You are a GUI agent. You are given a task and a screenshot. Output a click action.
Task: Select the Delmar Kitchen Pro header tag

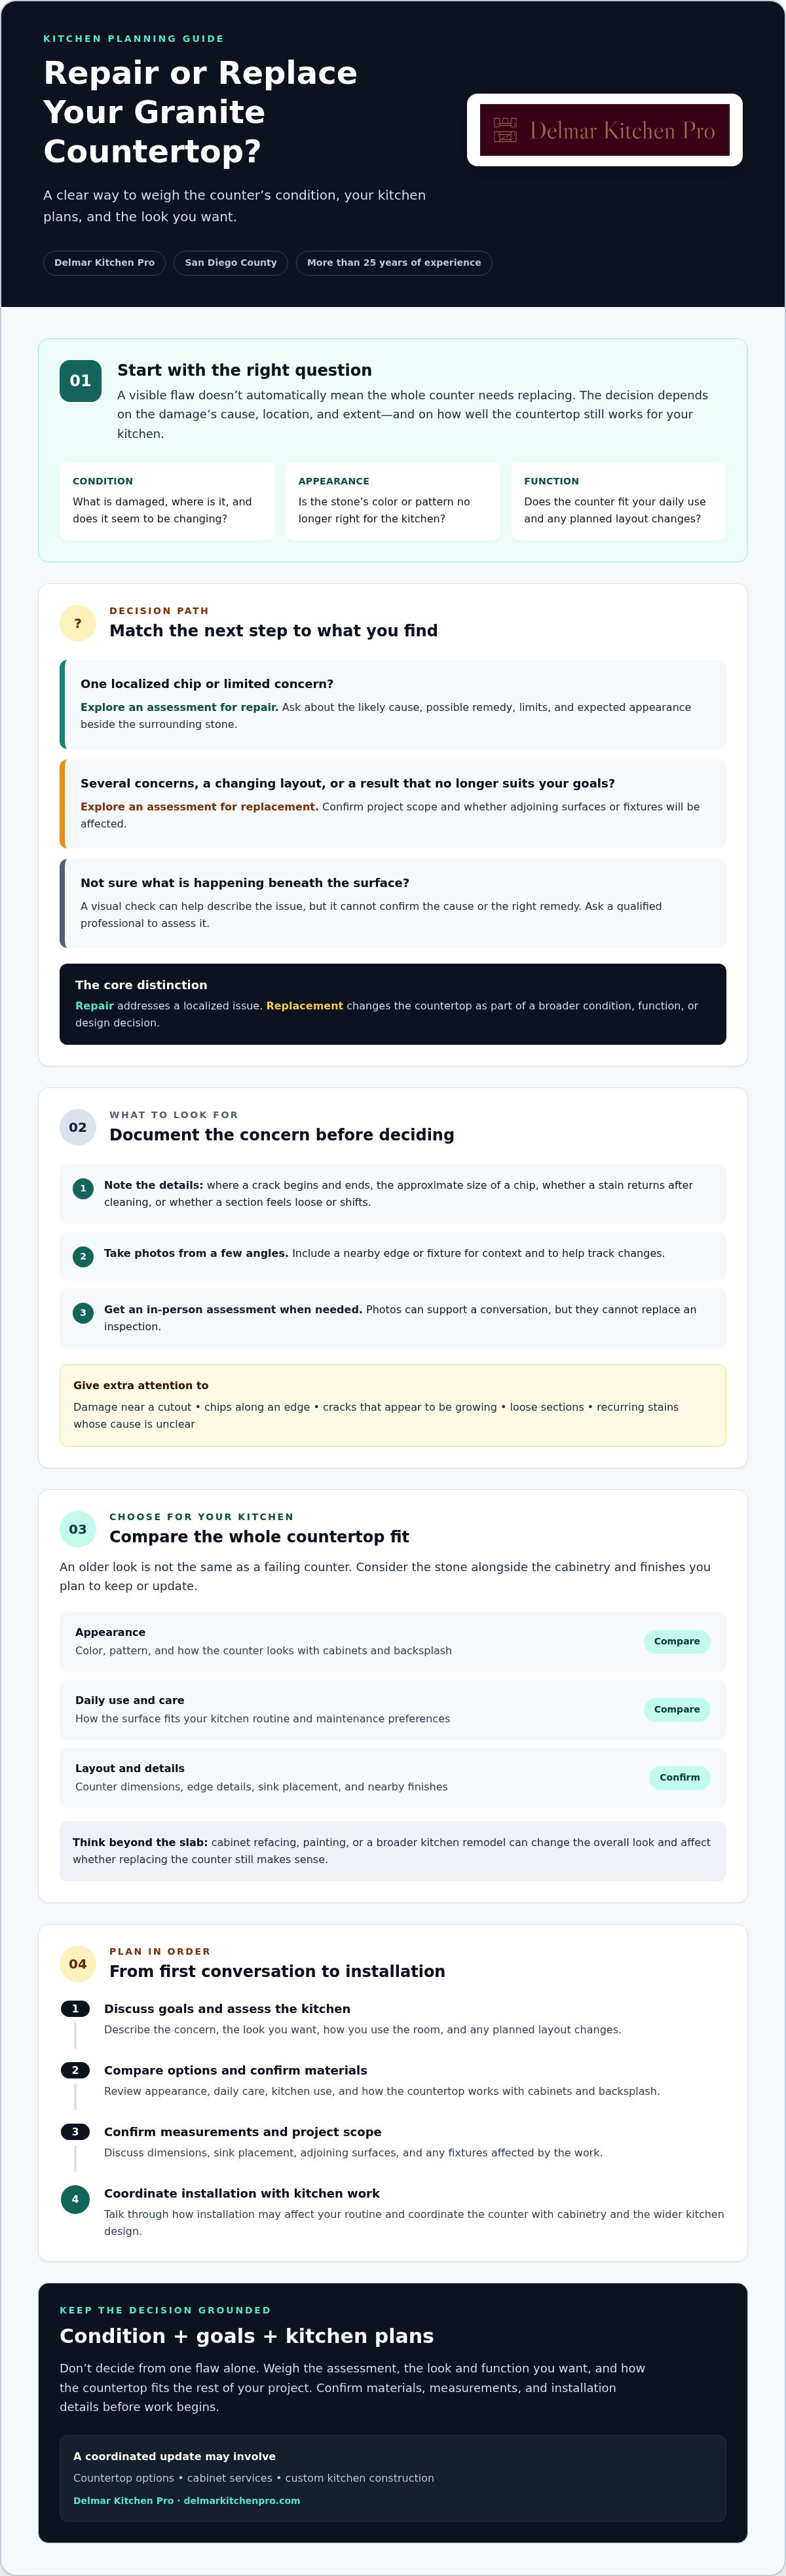104,263
